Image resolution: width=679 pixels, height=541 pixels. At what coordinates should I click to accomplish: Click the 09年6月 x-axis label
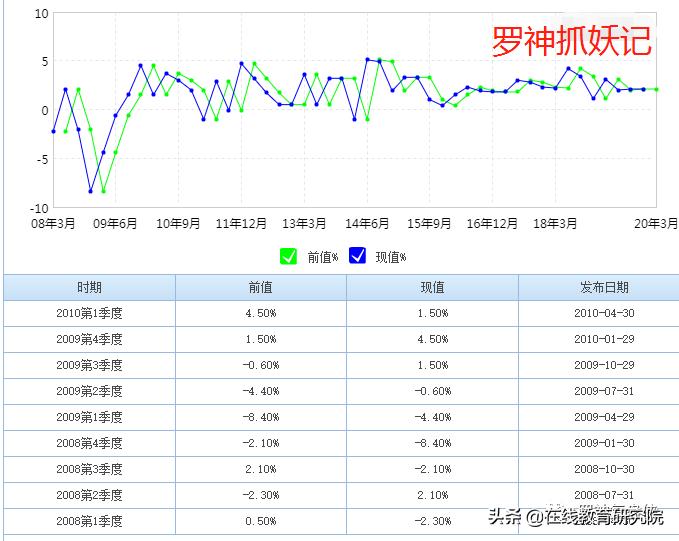[x=115, y=224]
